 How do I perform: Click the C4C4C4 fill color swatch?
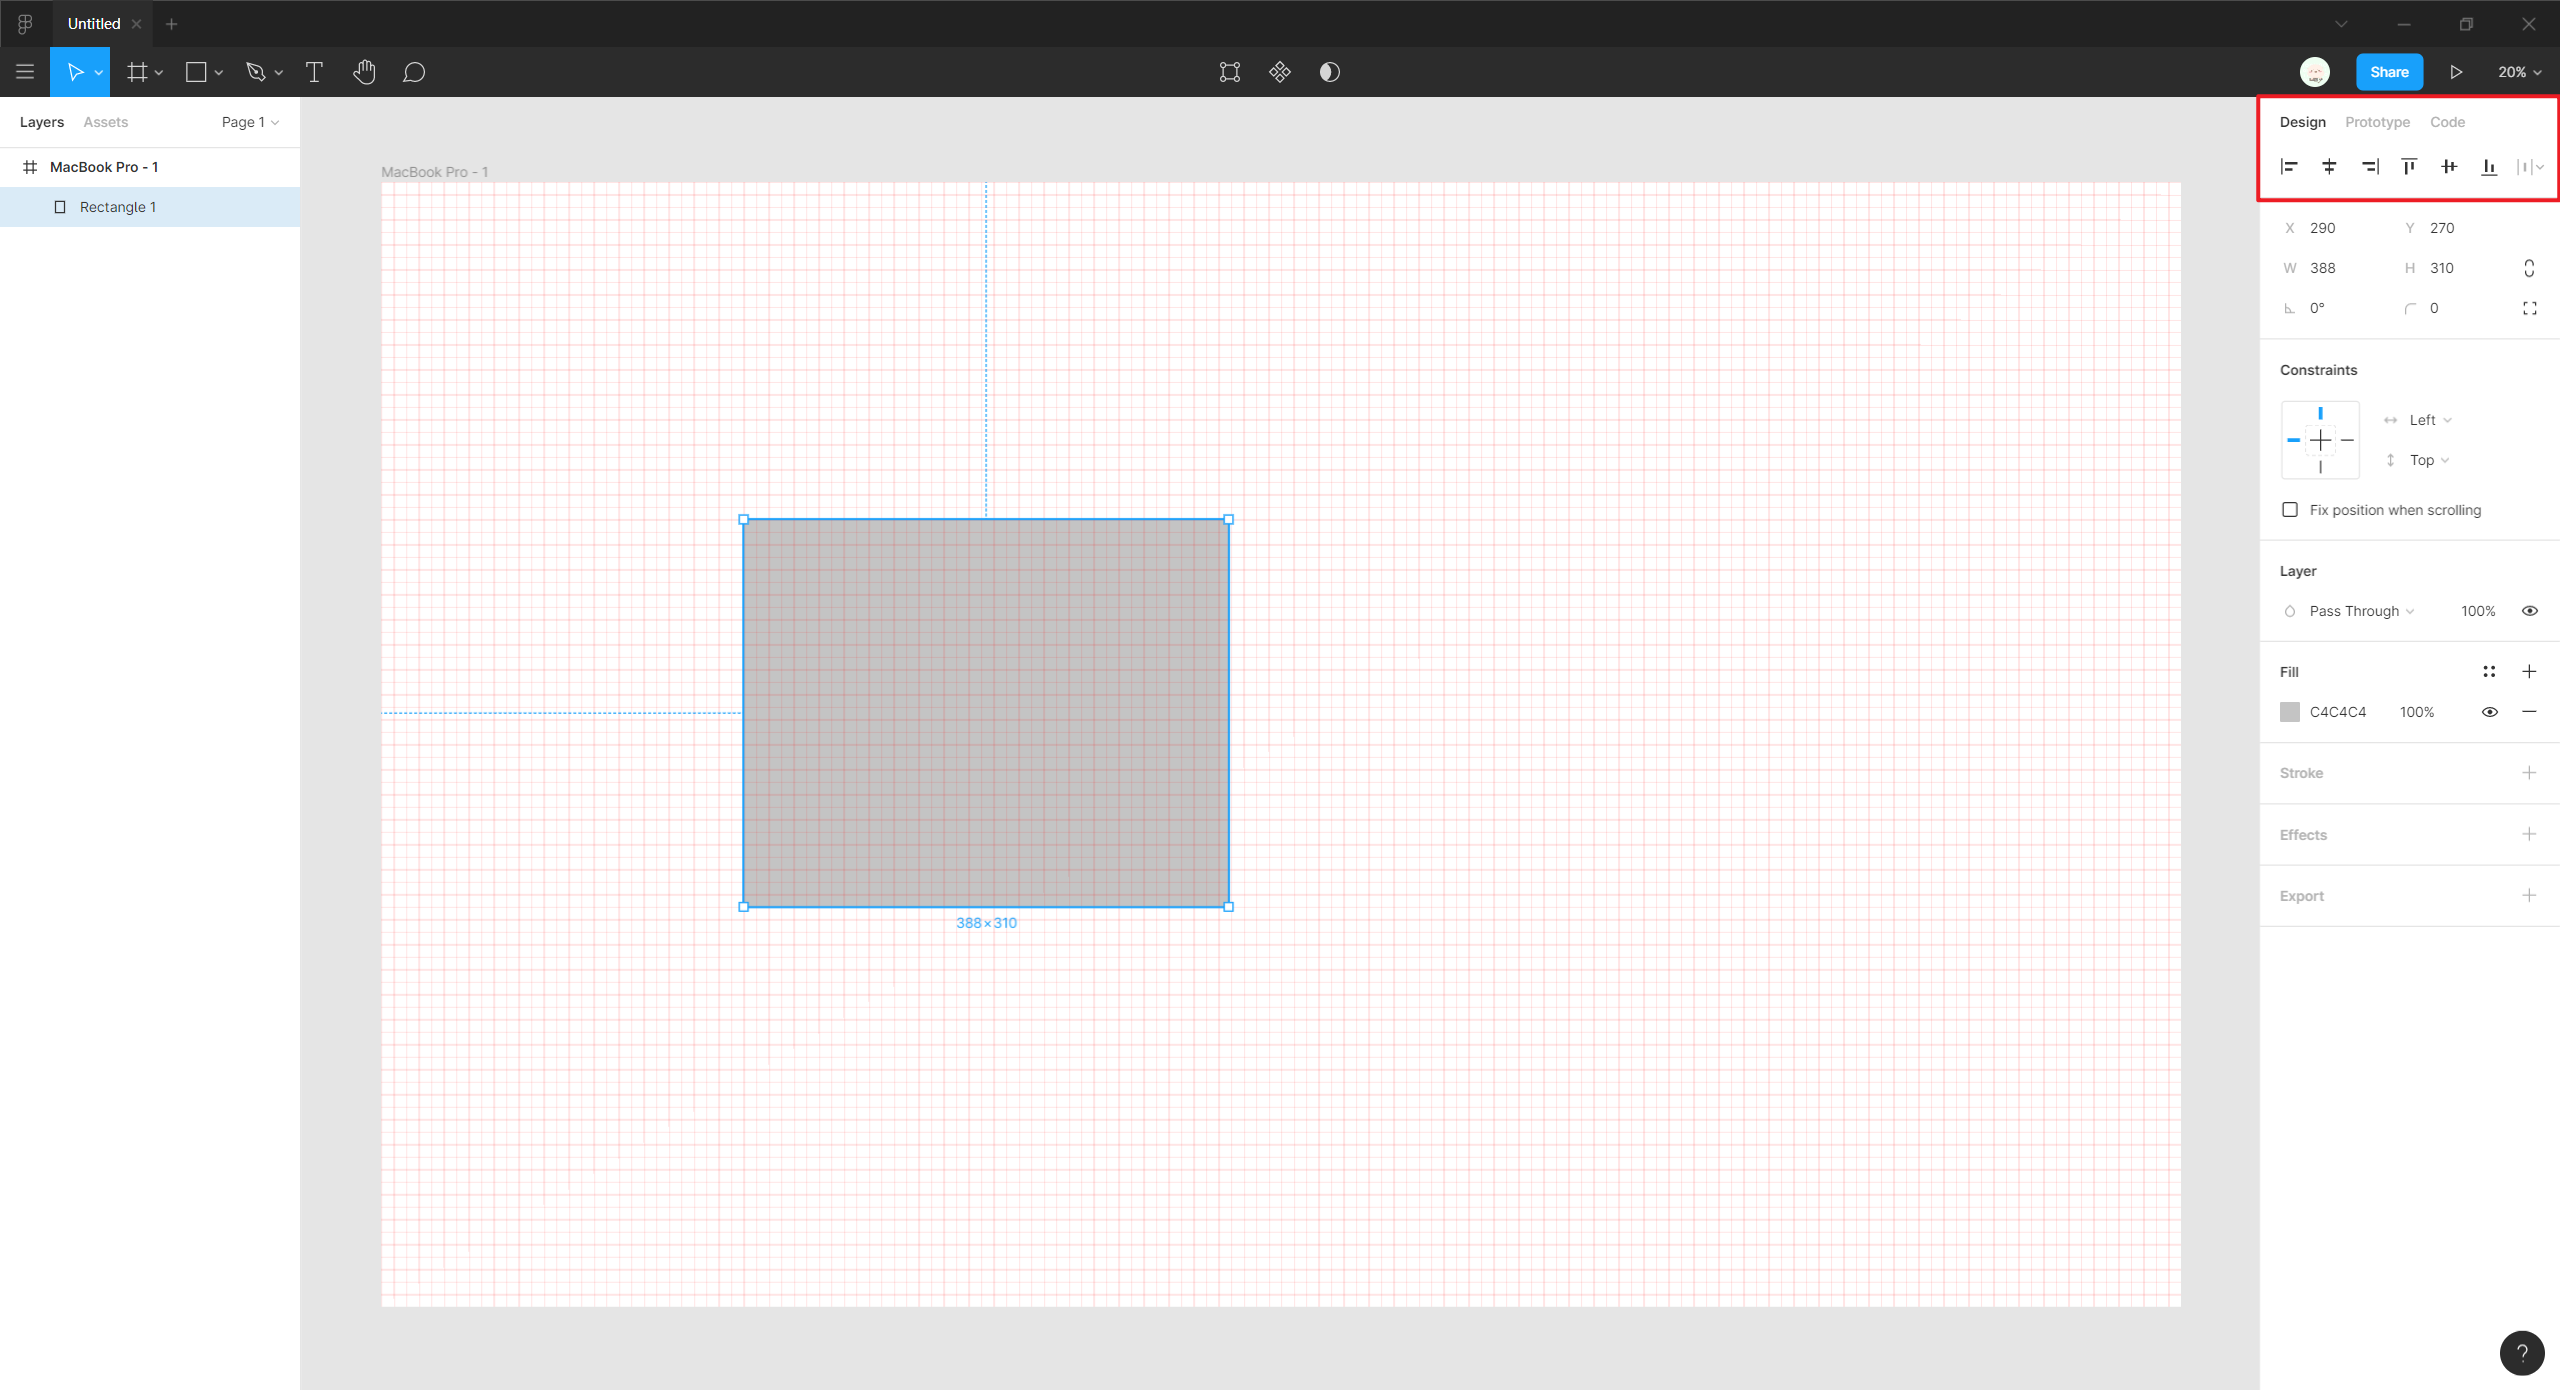[x=2290, y=712]
